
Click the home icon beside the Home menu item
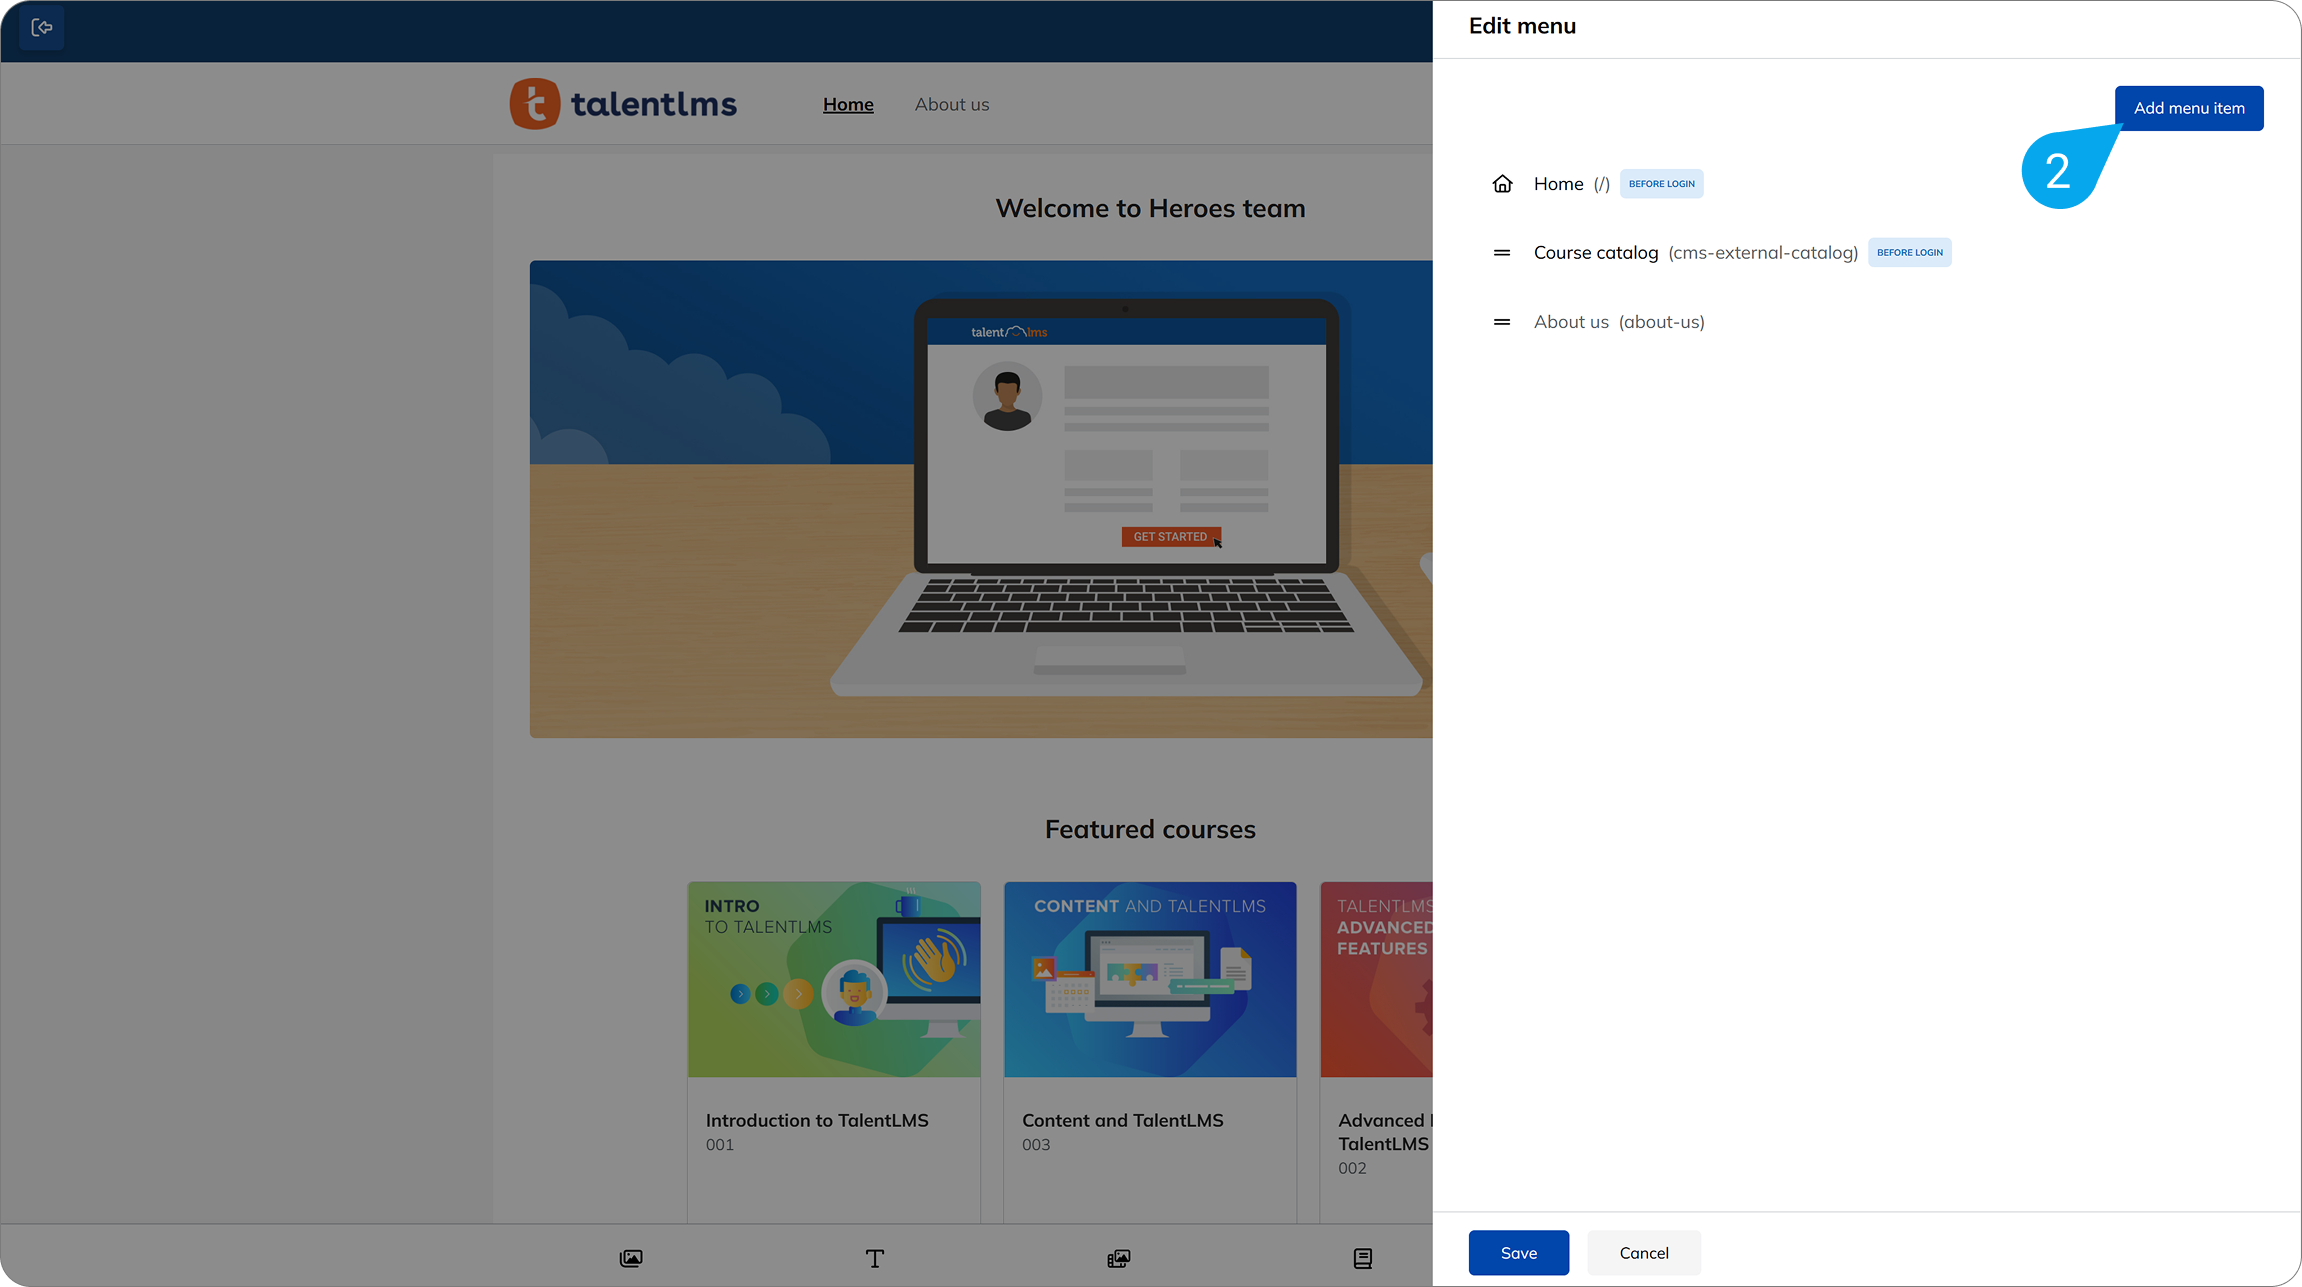1503,183
